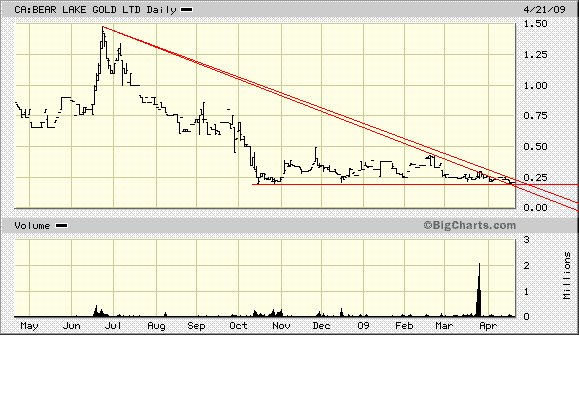
Task: Click the 1.25 price axis label
Action: [535, 55]
